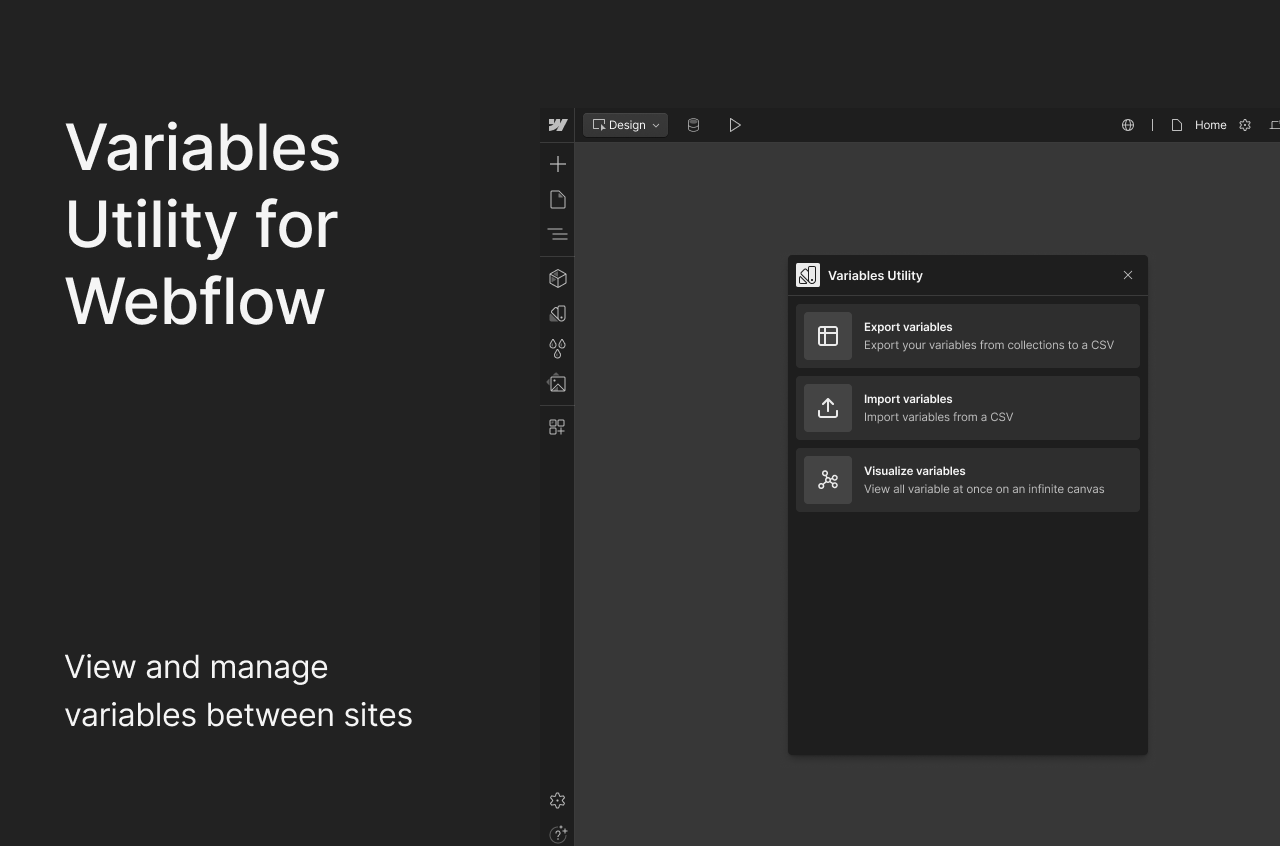Open the Design mode dropdown
Screen dimensions: 1280x846
pos(624,125)
